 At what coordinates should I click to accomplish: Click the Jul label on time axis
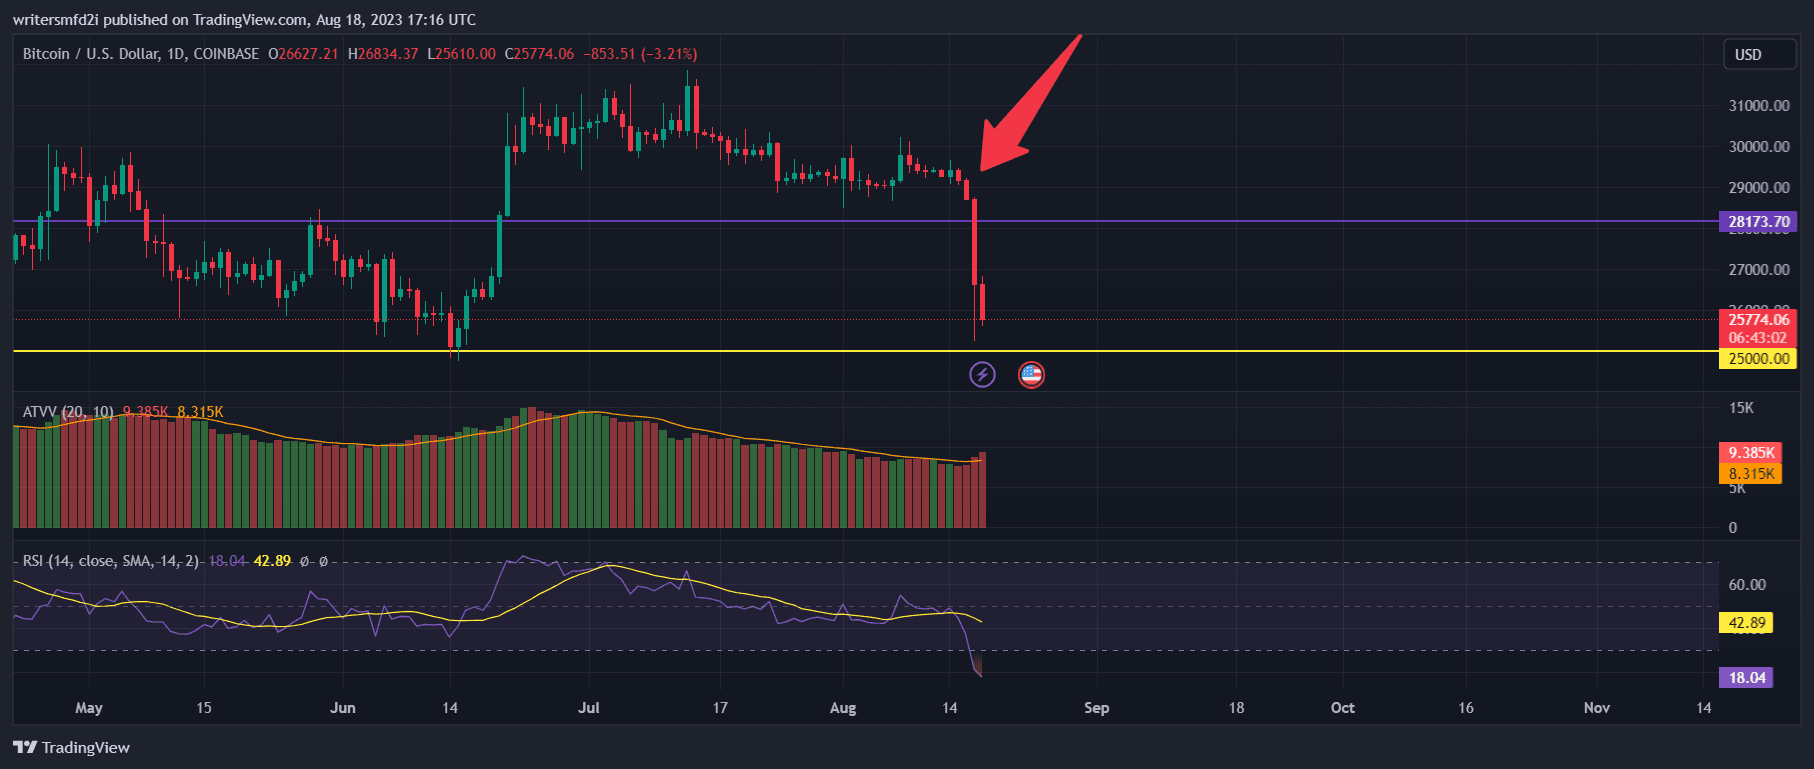coord(589,708)
